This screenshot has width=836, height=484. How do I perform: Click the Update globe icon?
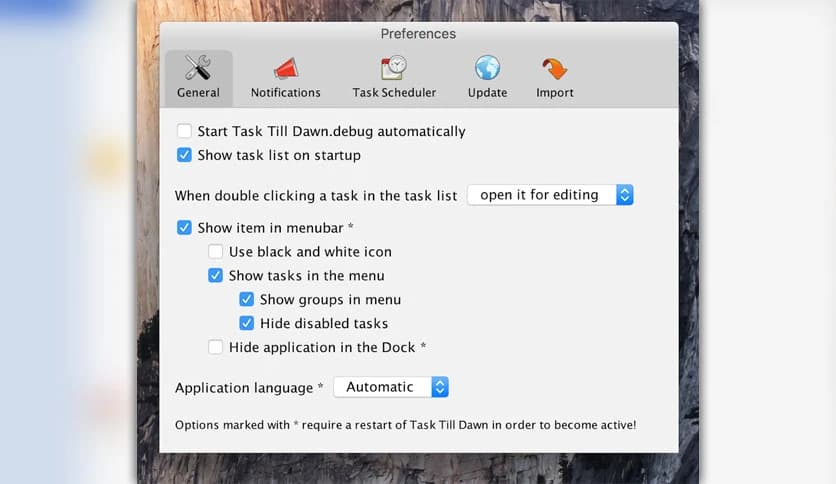487,68
